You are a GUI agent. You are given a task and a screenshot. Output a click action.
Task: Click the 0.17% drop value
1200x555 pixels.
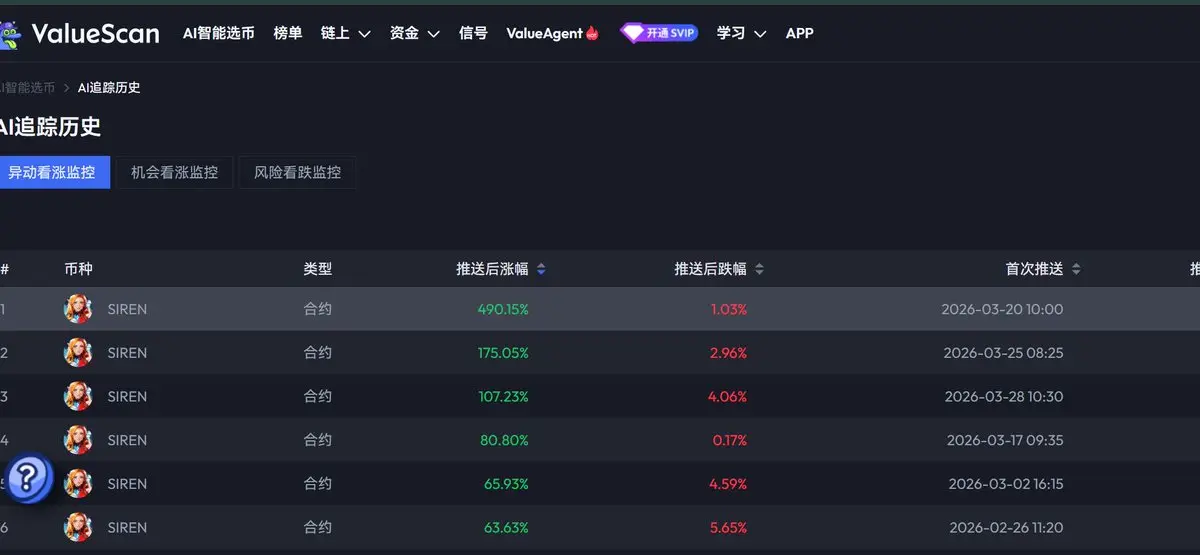click(729, 440)
